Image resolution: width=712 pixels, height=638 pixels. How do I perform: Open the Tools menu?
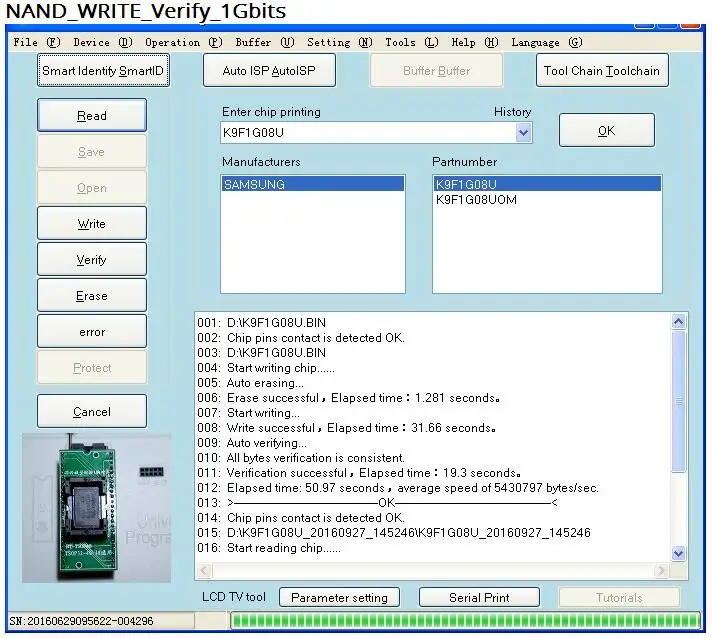coord(412,42)
